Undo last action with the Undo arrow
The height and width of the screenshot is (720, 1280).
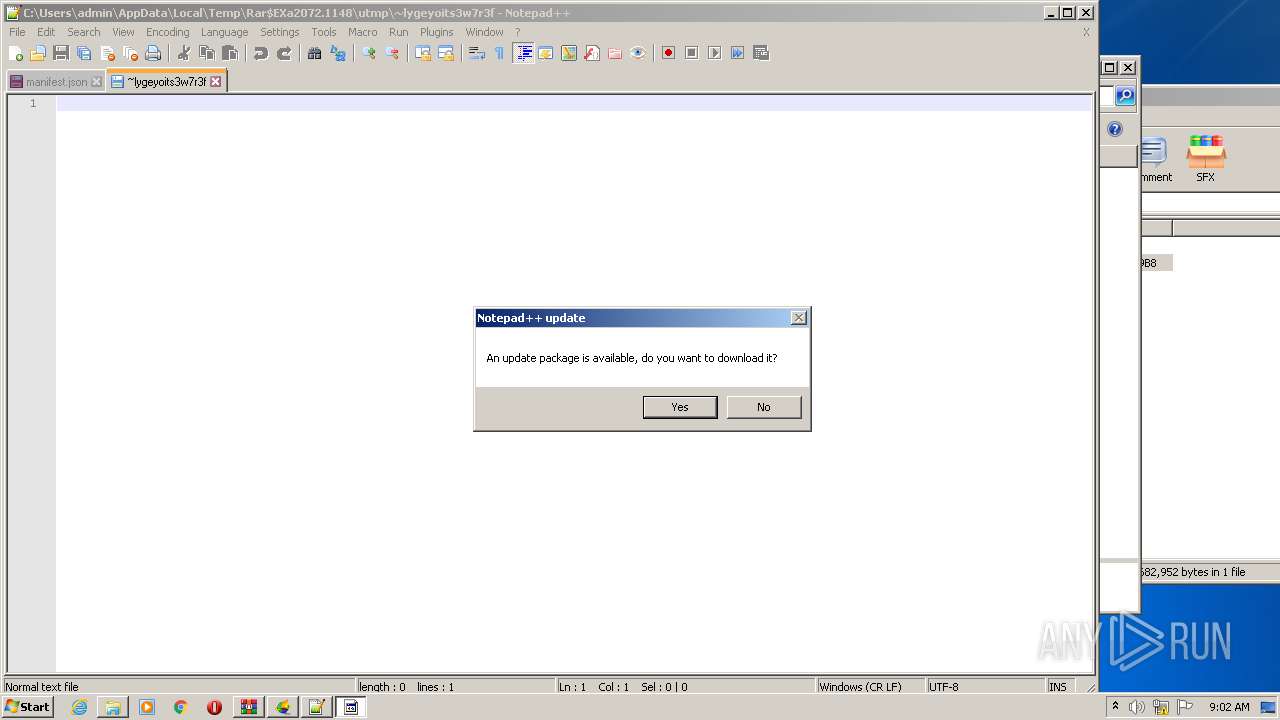pos(261,53)
